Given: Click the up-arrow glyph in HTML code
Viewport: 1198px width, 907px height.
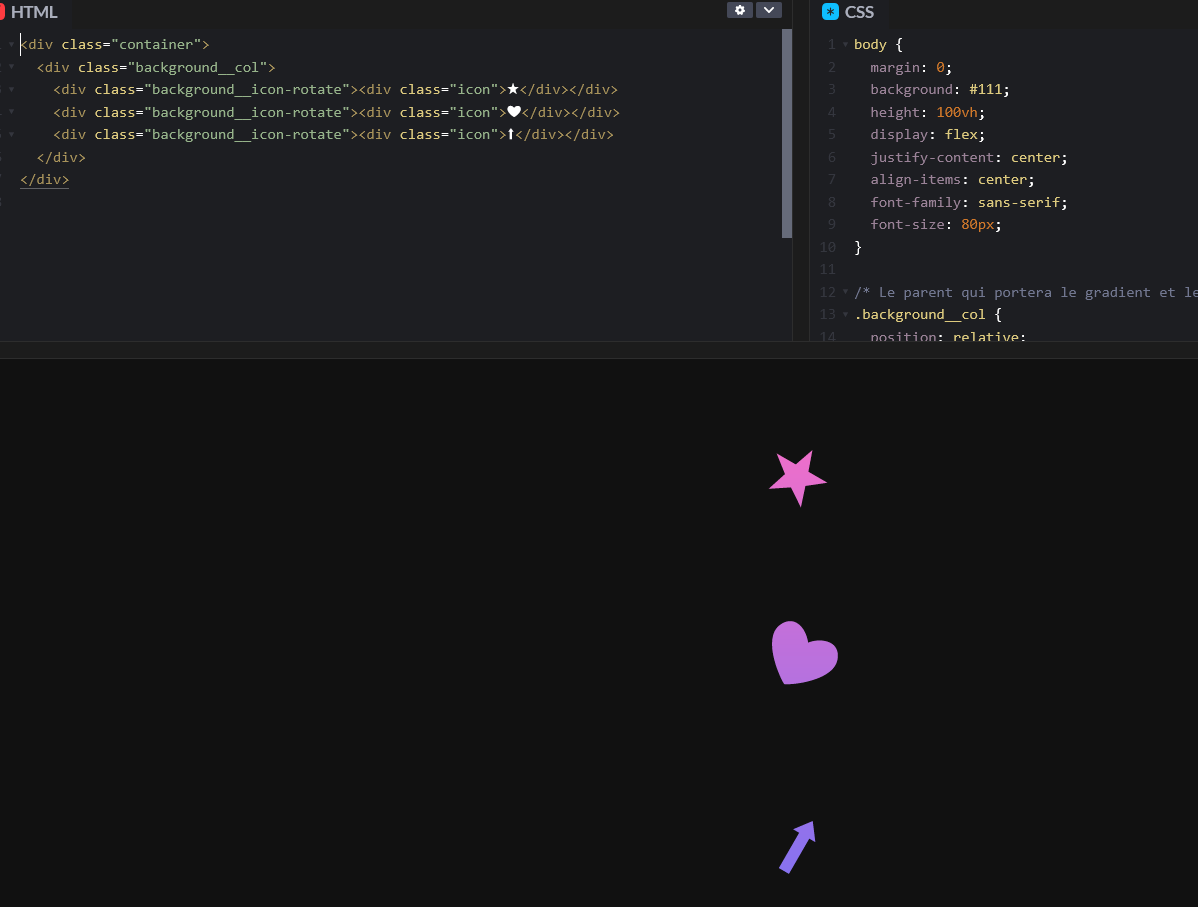Looking at the screenshot, I should 511,134.
